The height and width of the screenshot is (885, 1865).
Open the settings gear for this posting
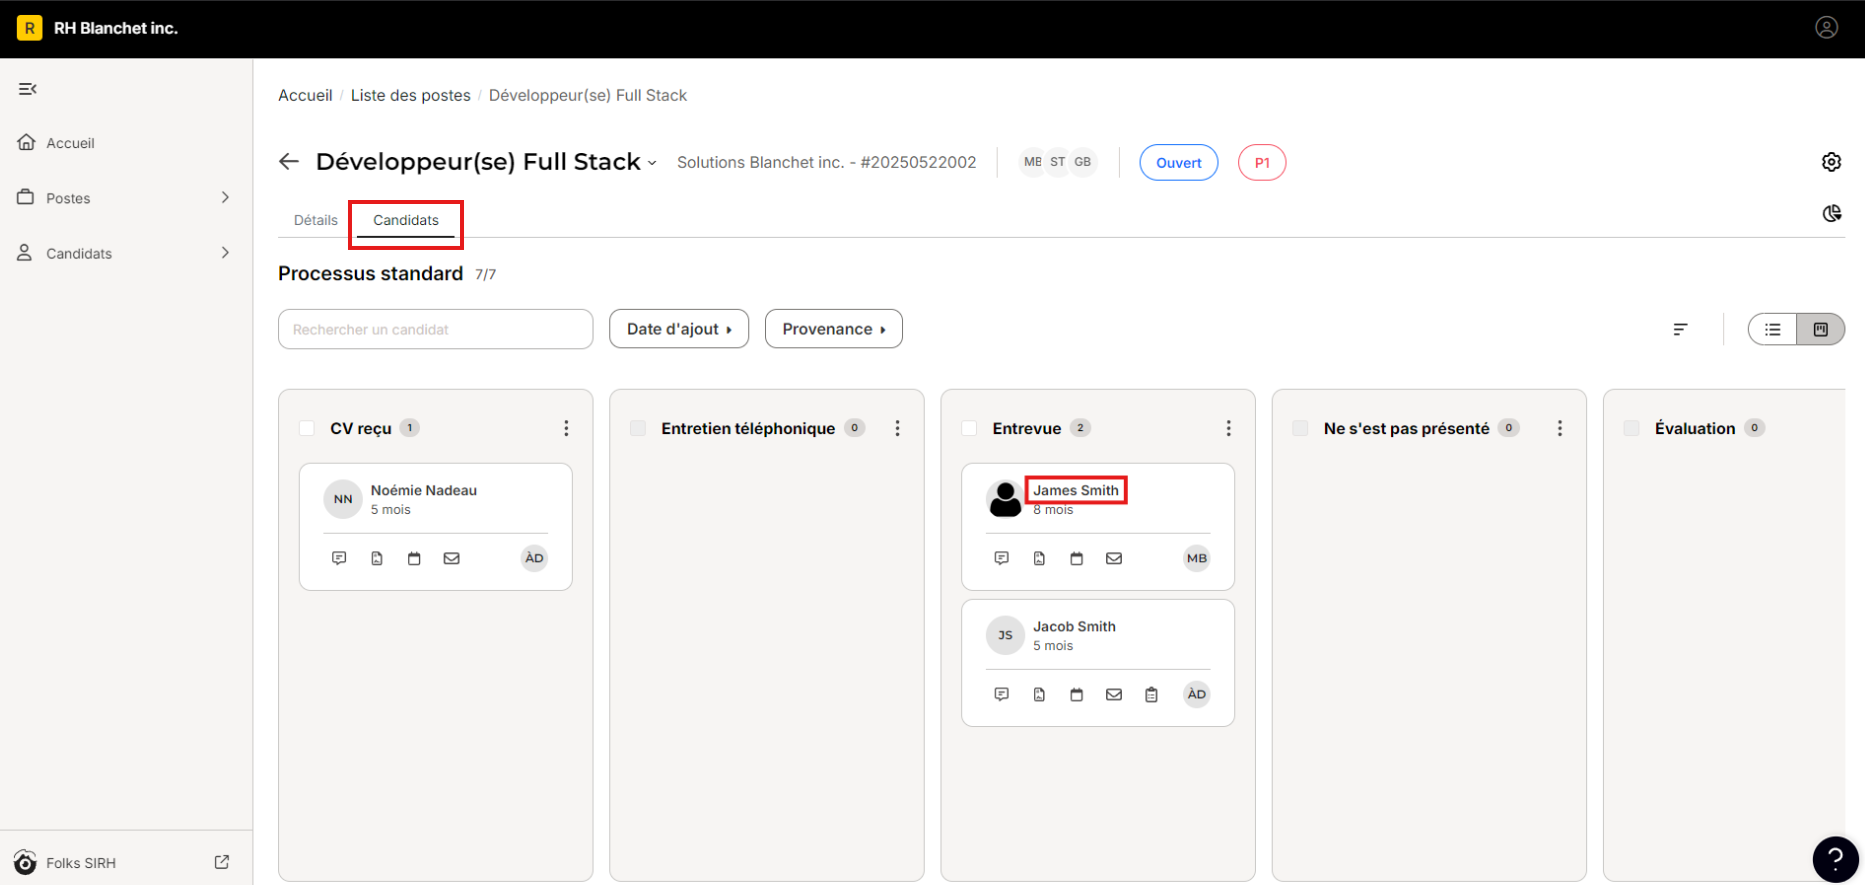click(1831, 162)
